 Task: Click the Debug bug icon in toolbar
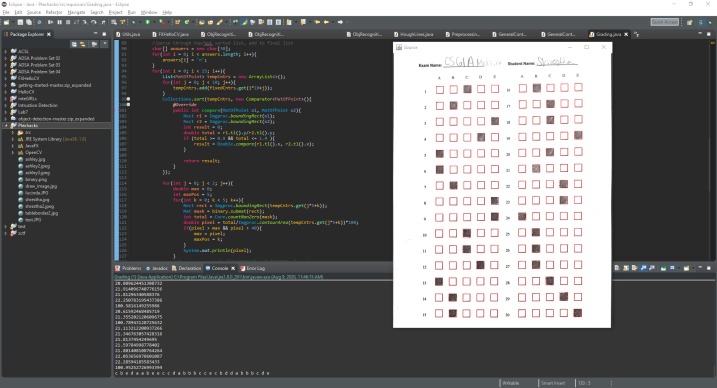click(x=133, y=22)
